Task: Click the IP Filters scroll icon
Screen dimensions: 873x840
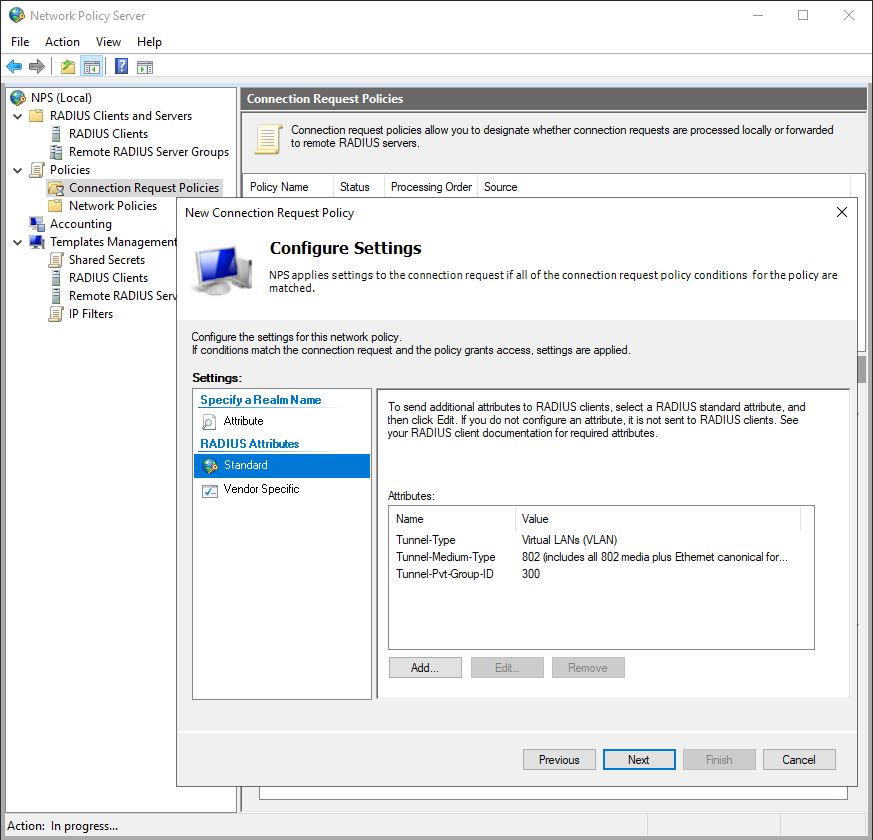Action: click(56, 314)
